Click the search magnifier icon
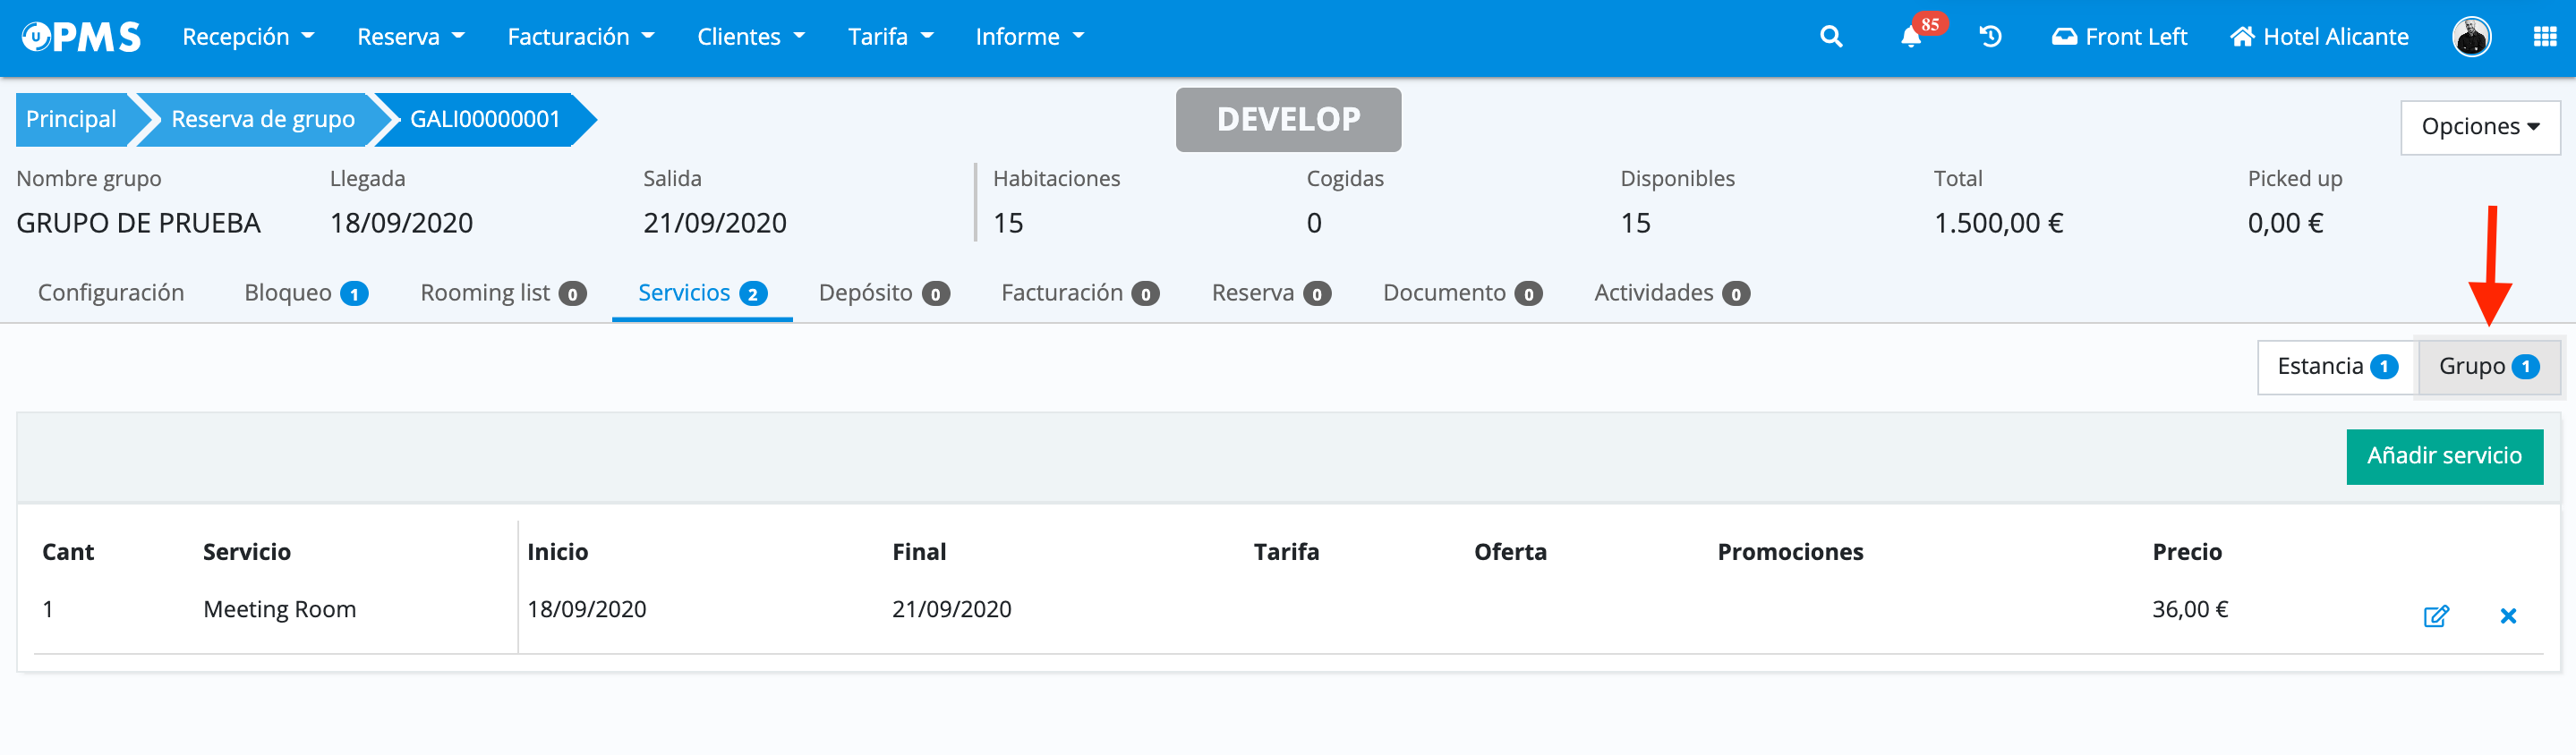The width and height of the screenshot is (2576, 755). tap(1830, 37)
